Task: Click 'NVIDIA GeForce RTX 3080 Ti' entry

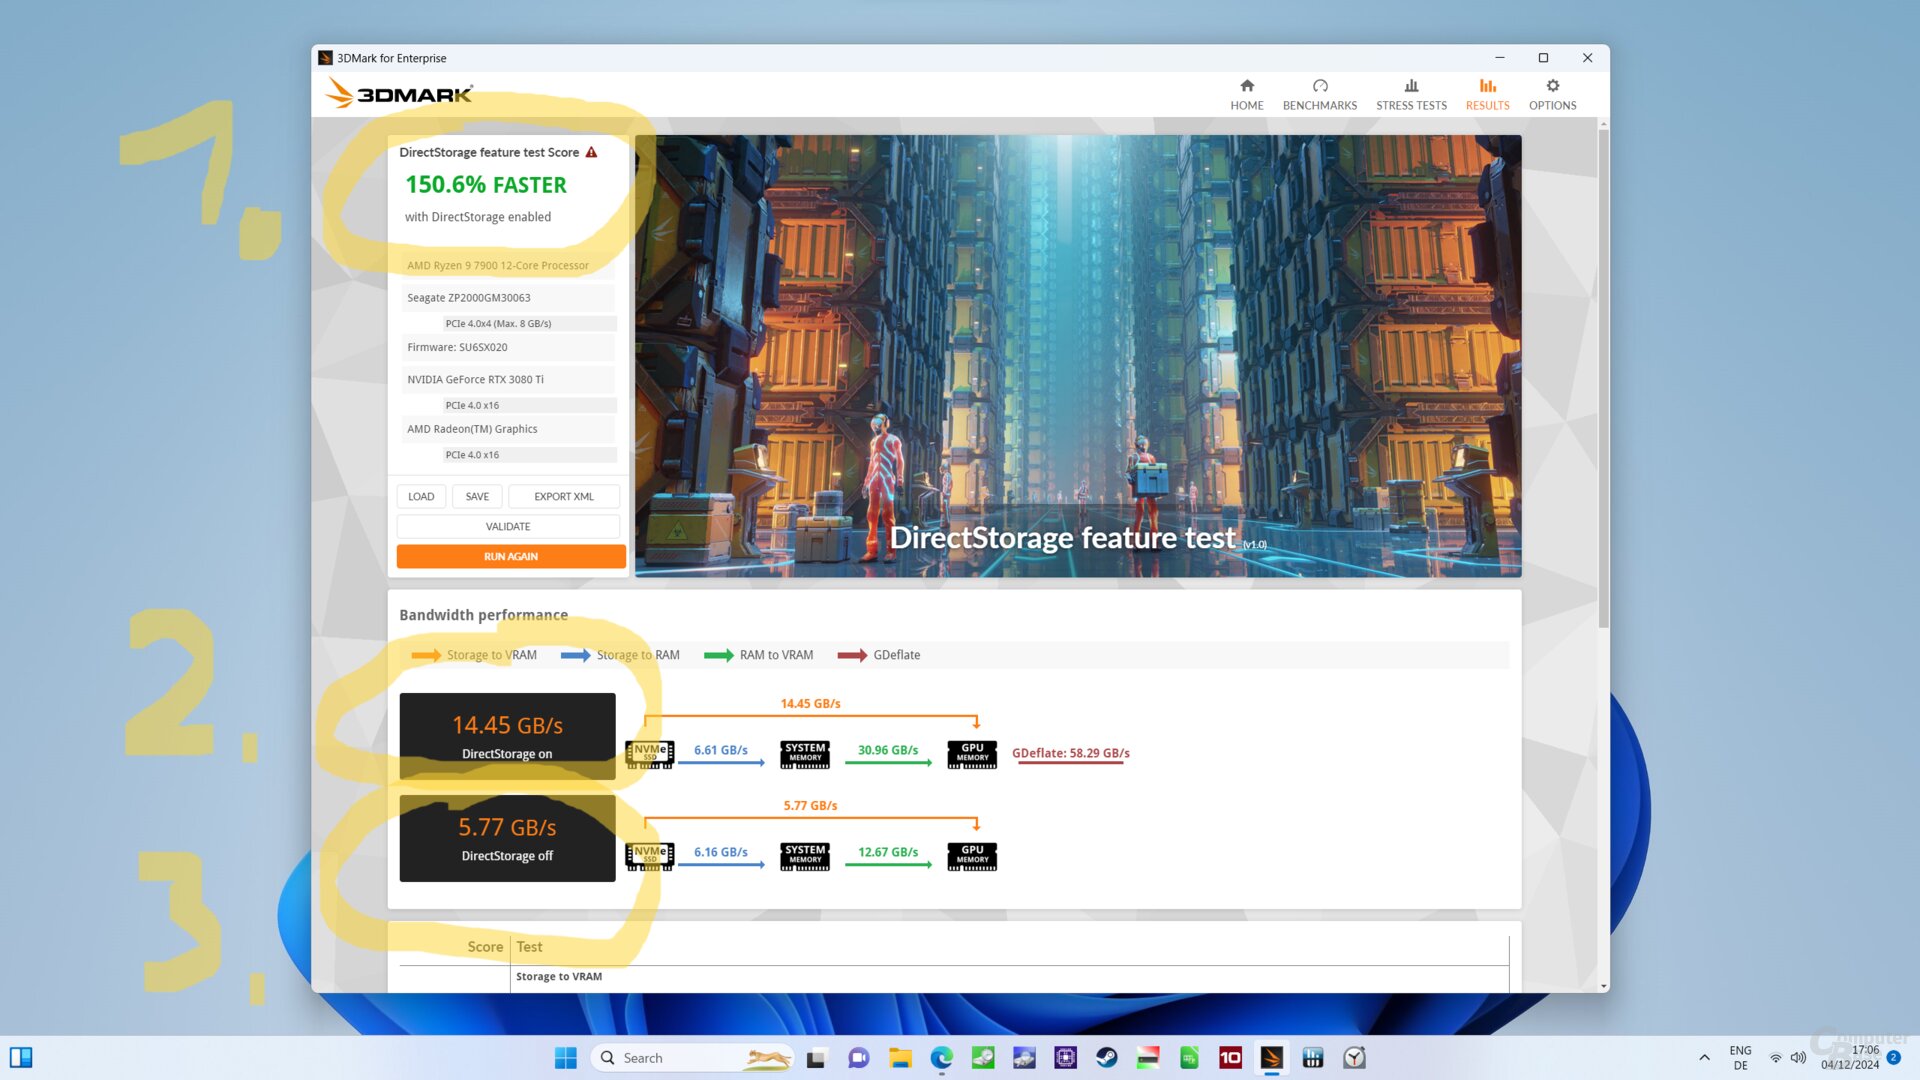Action: click(x=508, y=380)
